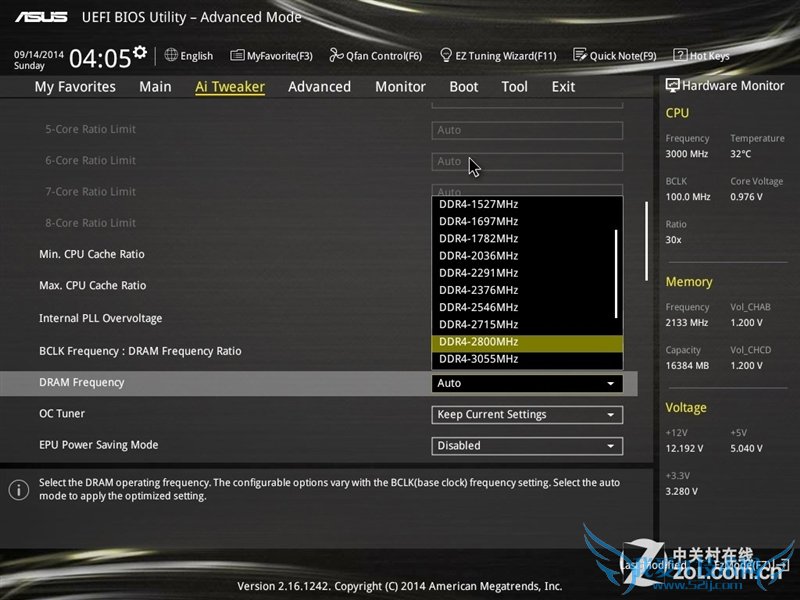Open the Monitor tab
Viewport: 800px width, 600px height.
tap(400, 87)
